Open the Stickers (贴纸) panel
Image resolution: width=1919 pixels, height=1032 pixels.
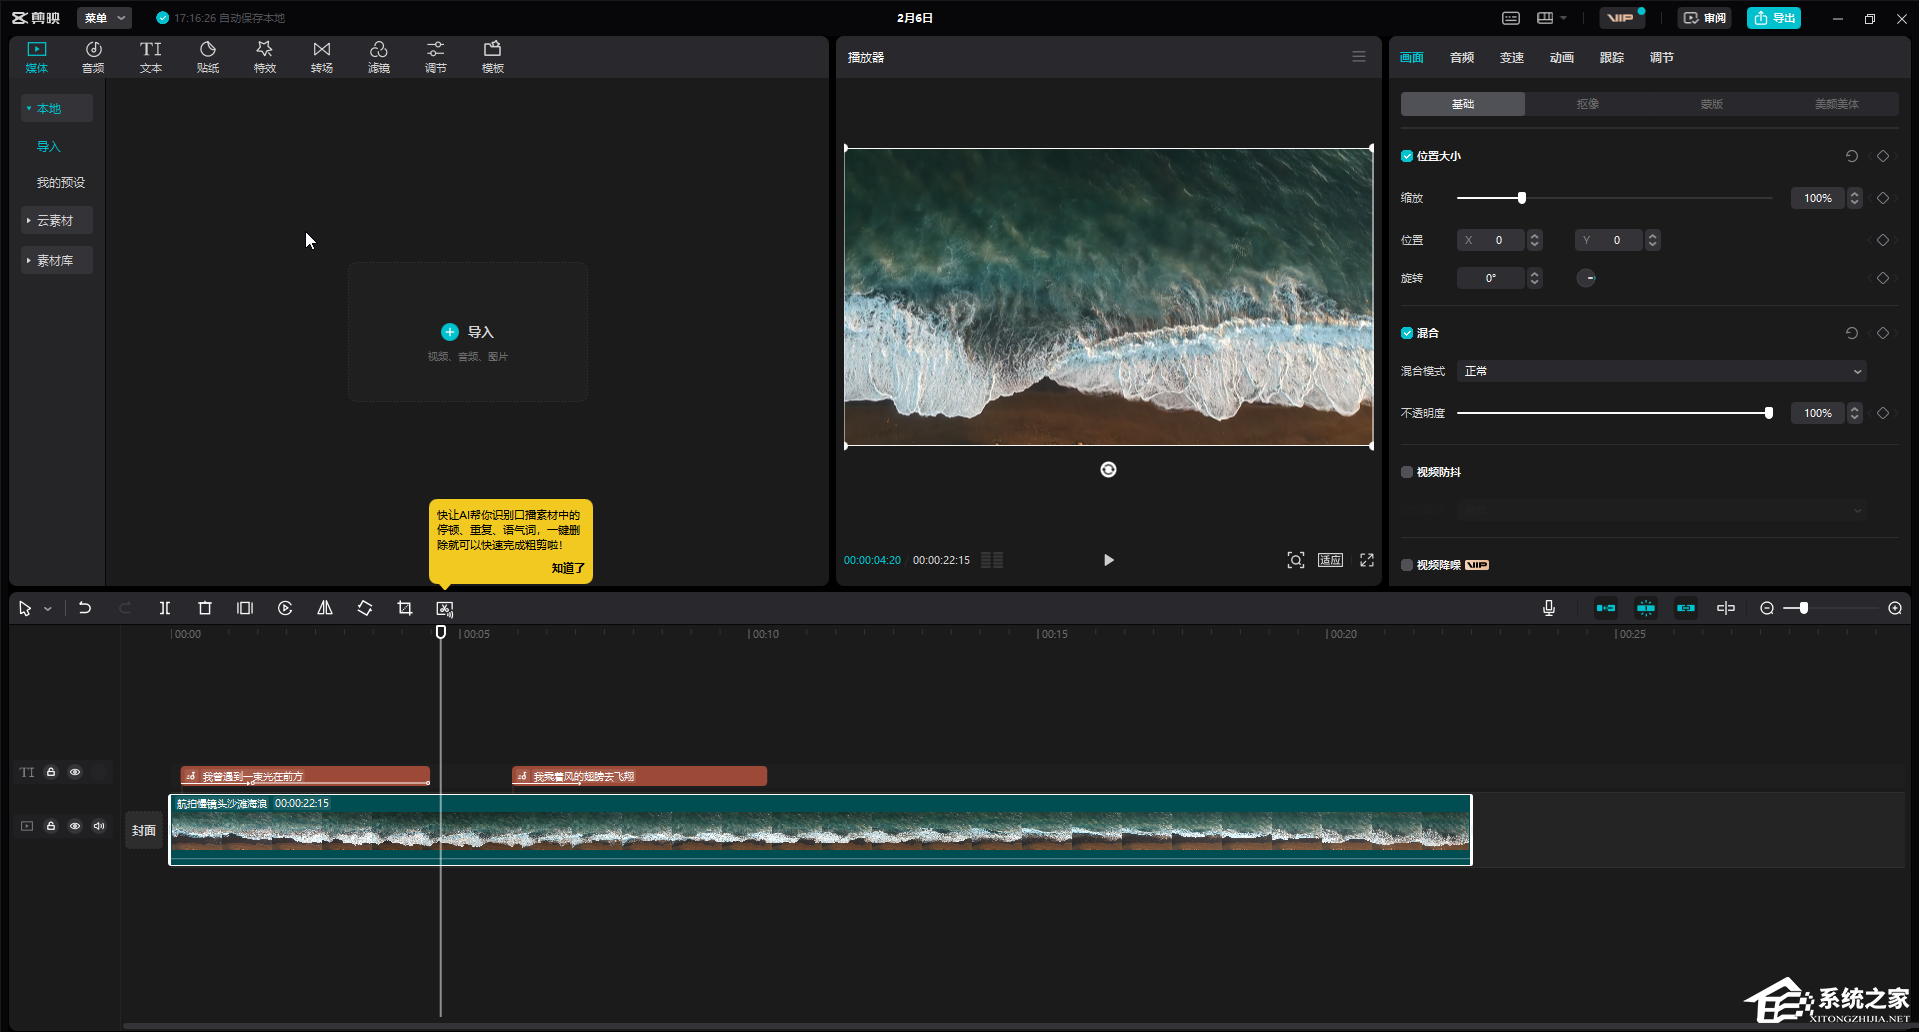(208, 57)
